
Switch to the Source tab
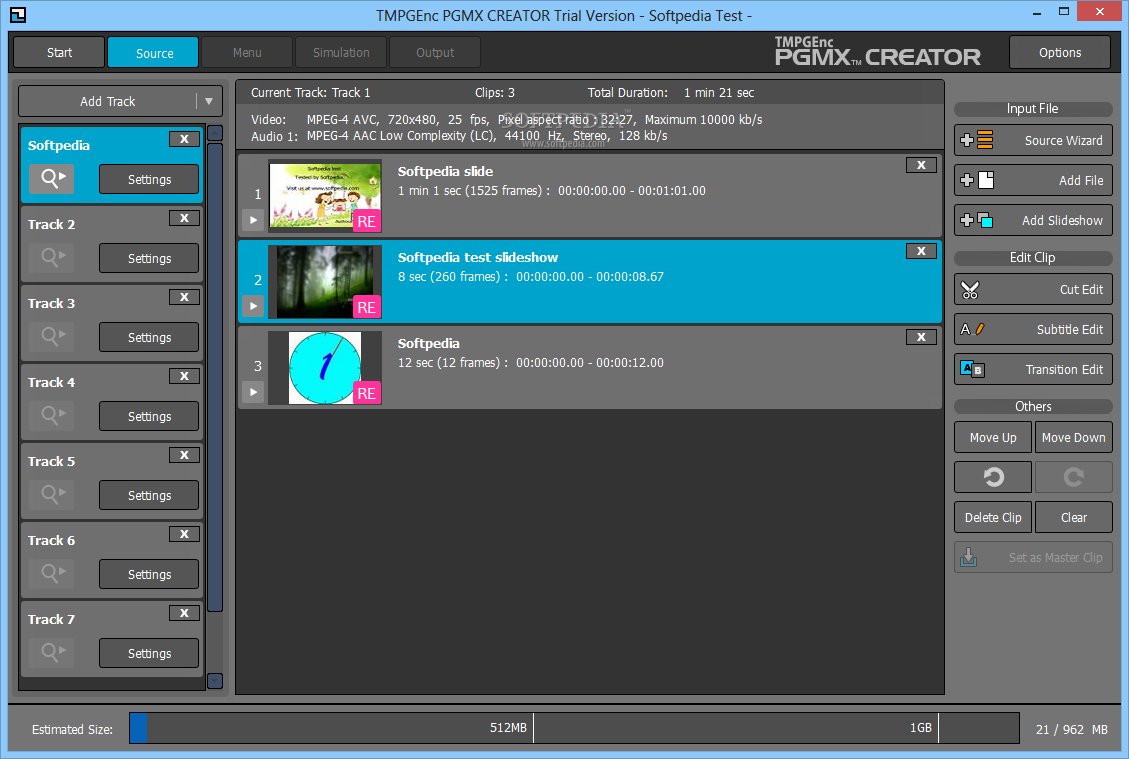point(153,53)
